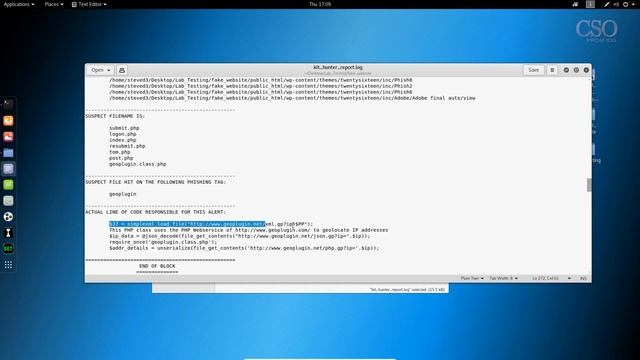Open the Plain Text language dropdown
The image size is (640, 360).
[x=472, y=278]
